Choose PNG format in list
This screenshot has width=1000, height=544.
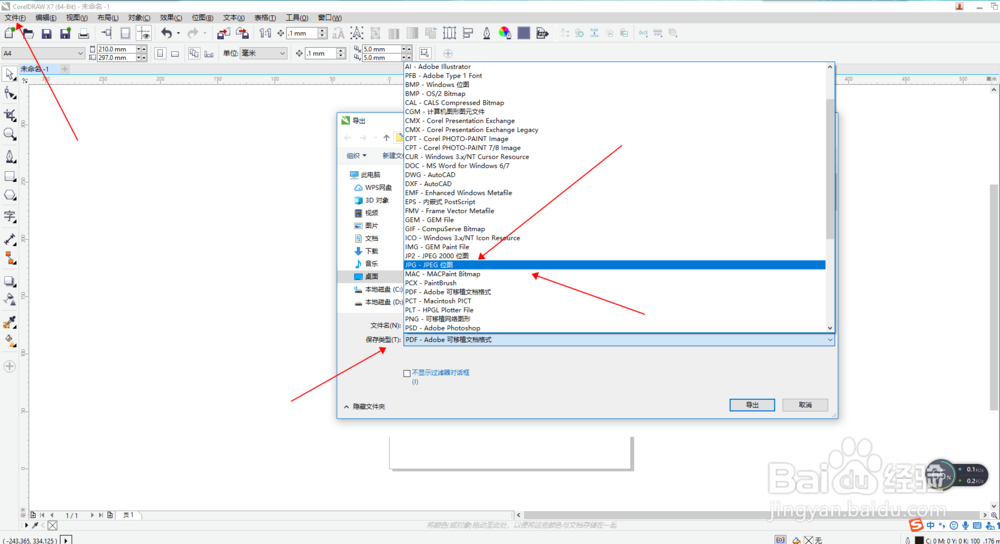[615, 319]
